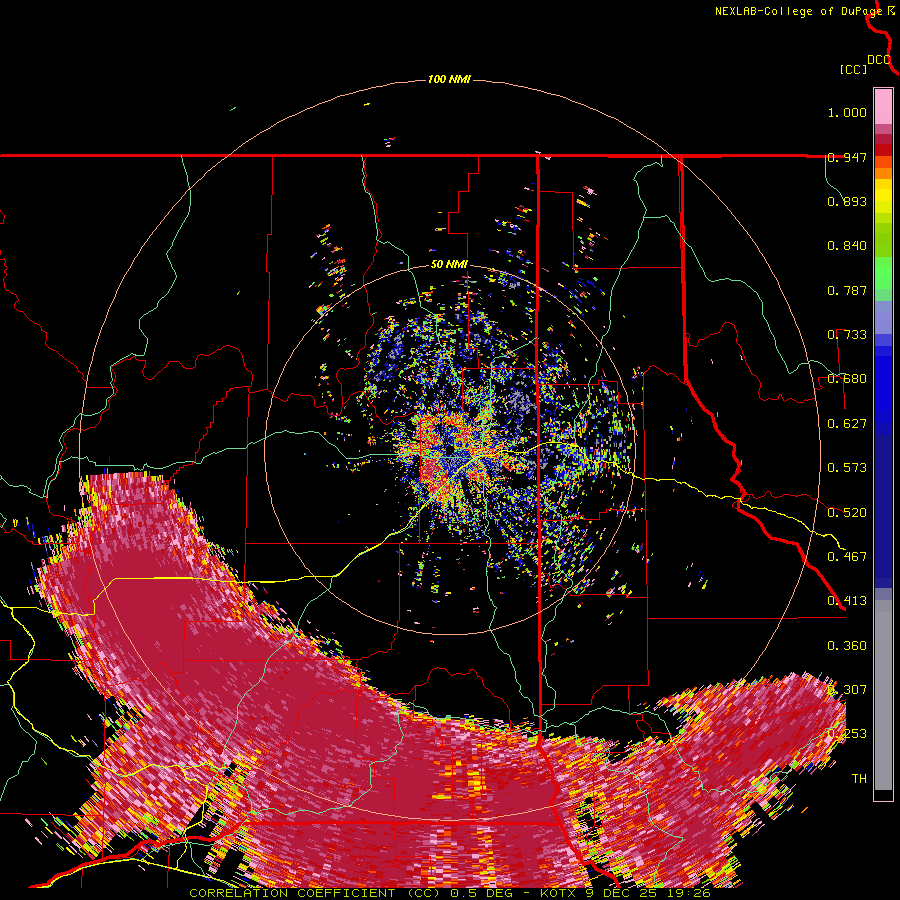900x900 pixels.
Task: Select the 0.520 legend value
Action: (x=847, y=513)
